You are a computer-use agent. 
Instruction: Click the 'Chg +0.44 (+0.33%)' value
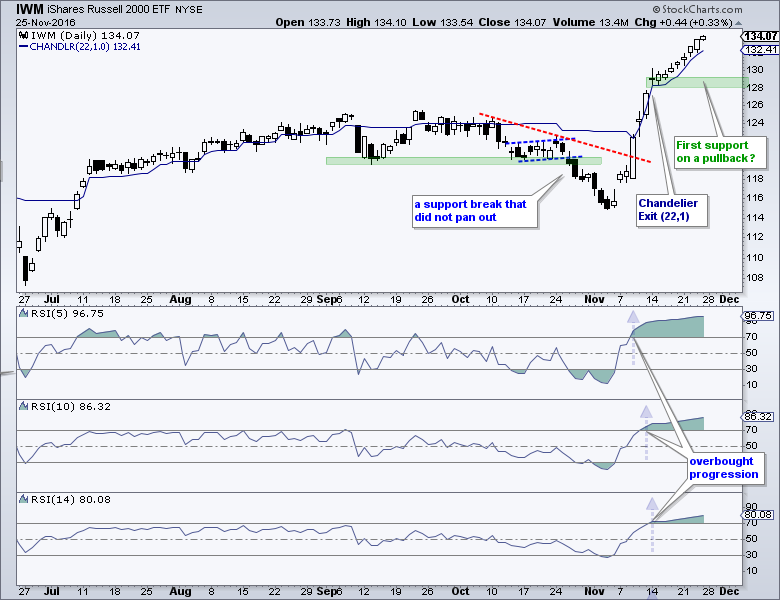coord(683,22)
